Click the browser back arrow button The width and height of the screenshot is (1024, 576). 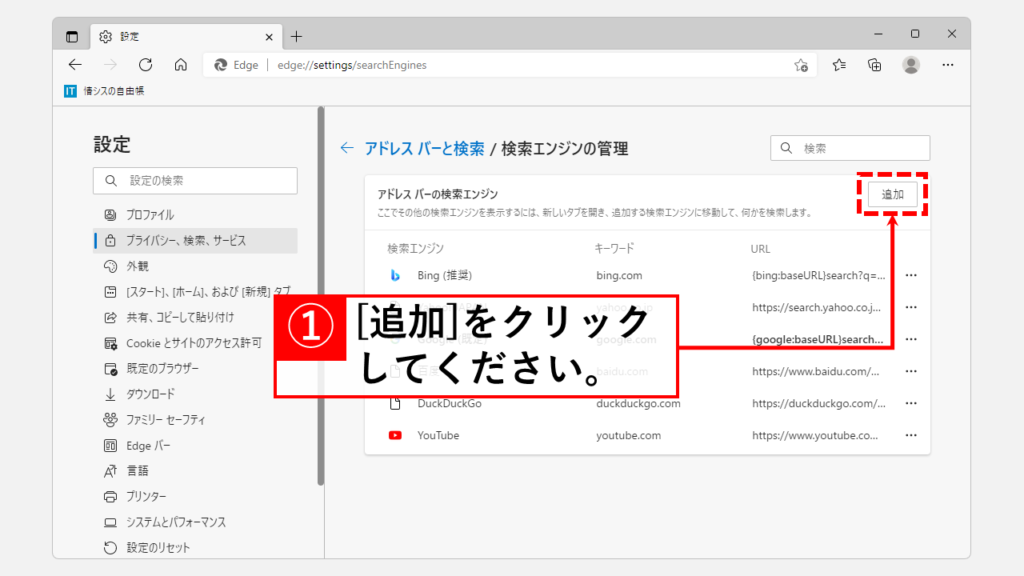click(75, 65)
